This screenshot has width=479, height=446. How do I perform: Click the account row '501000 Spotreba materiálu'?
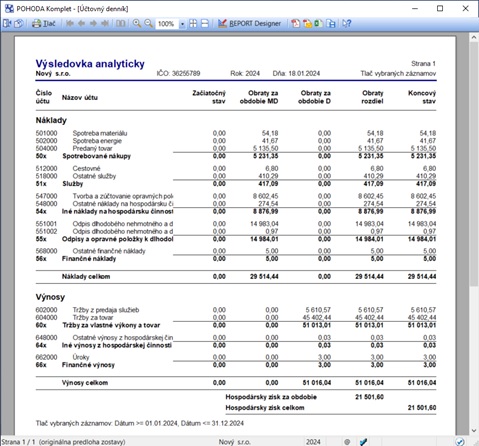pos(236,133)
